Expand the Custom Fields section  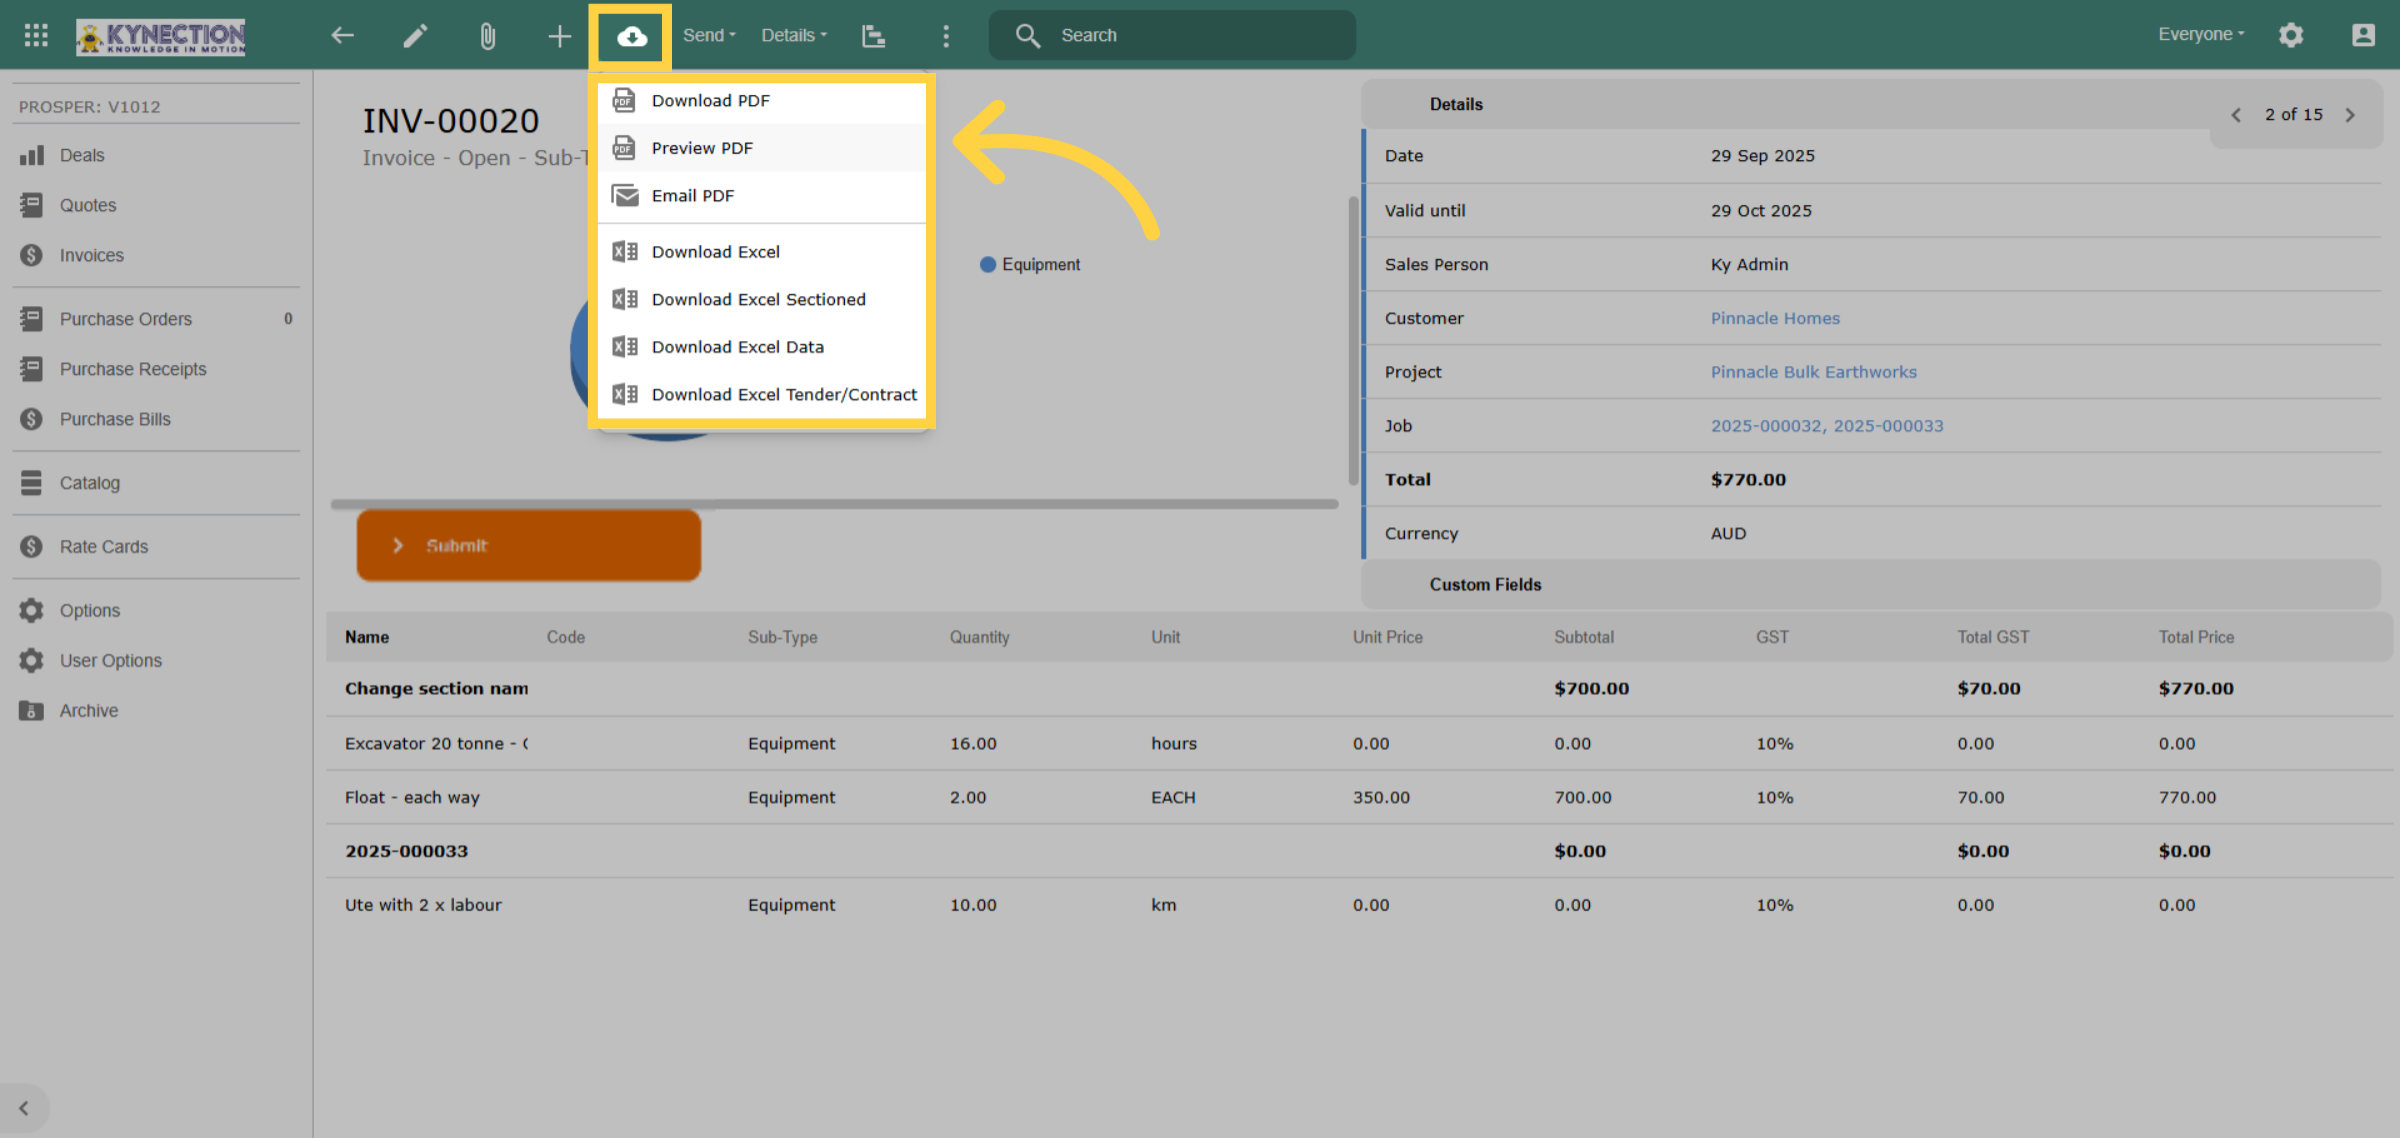pos(1870,585)
